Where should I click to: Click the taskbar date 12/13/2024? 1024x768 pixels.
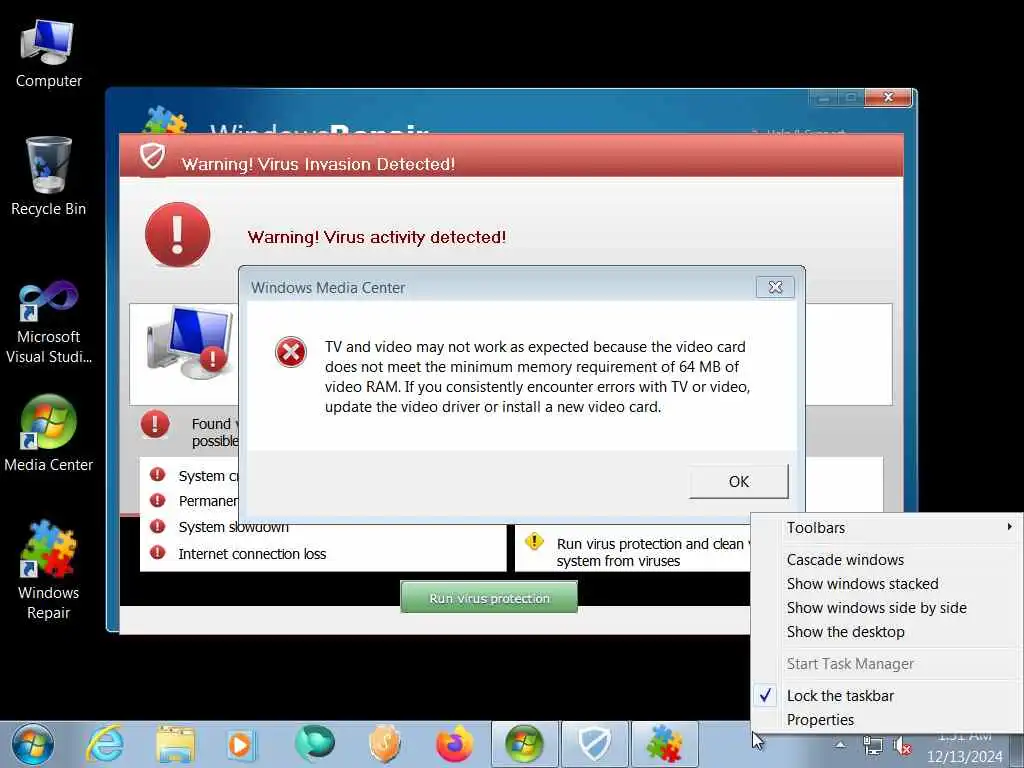965,757
